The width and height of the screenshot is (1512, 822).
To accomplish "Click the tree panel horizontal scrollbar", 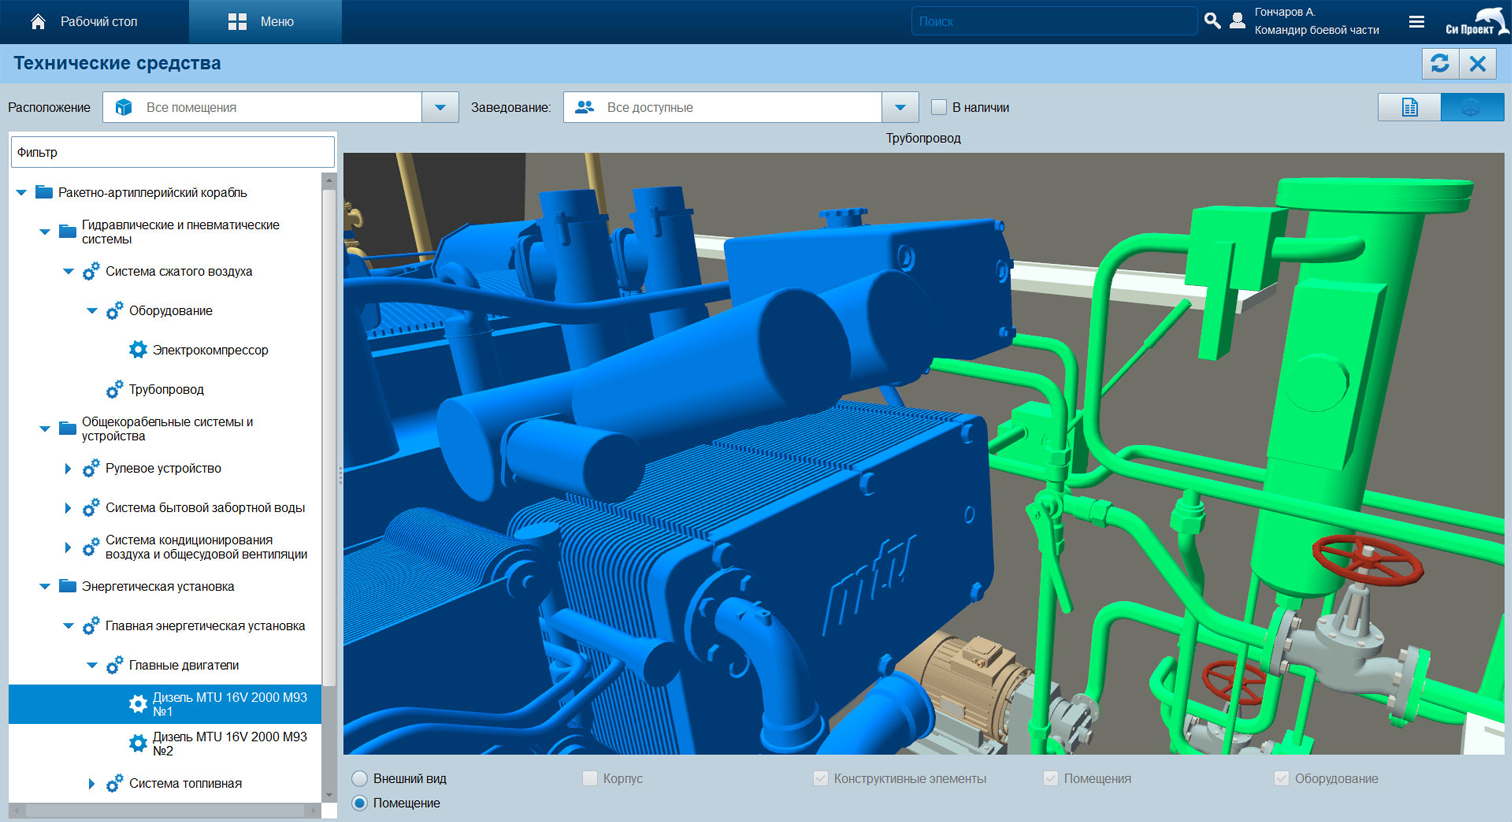I will 165,810.
